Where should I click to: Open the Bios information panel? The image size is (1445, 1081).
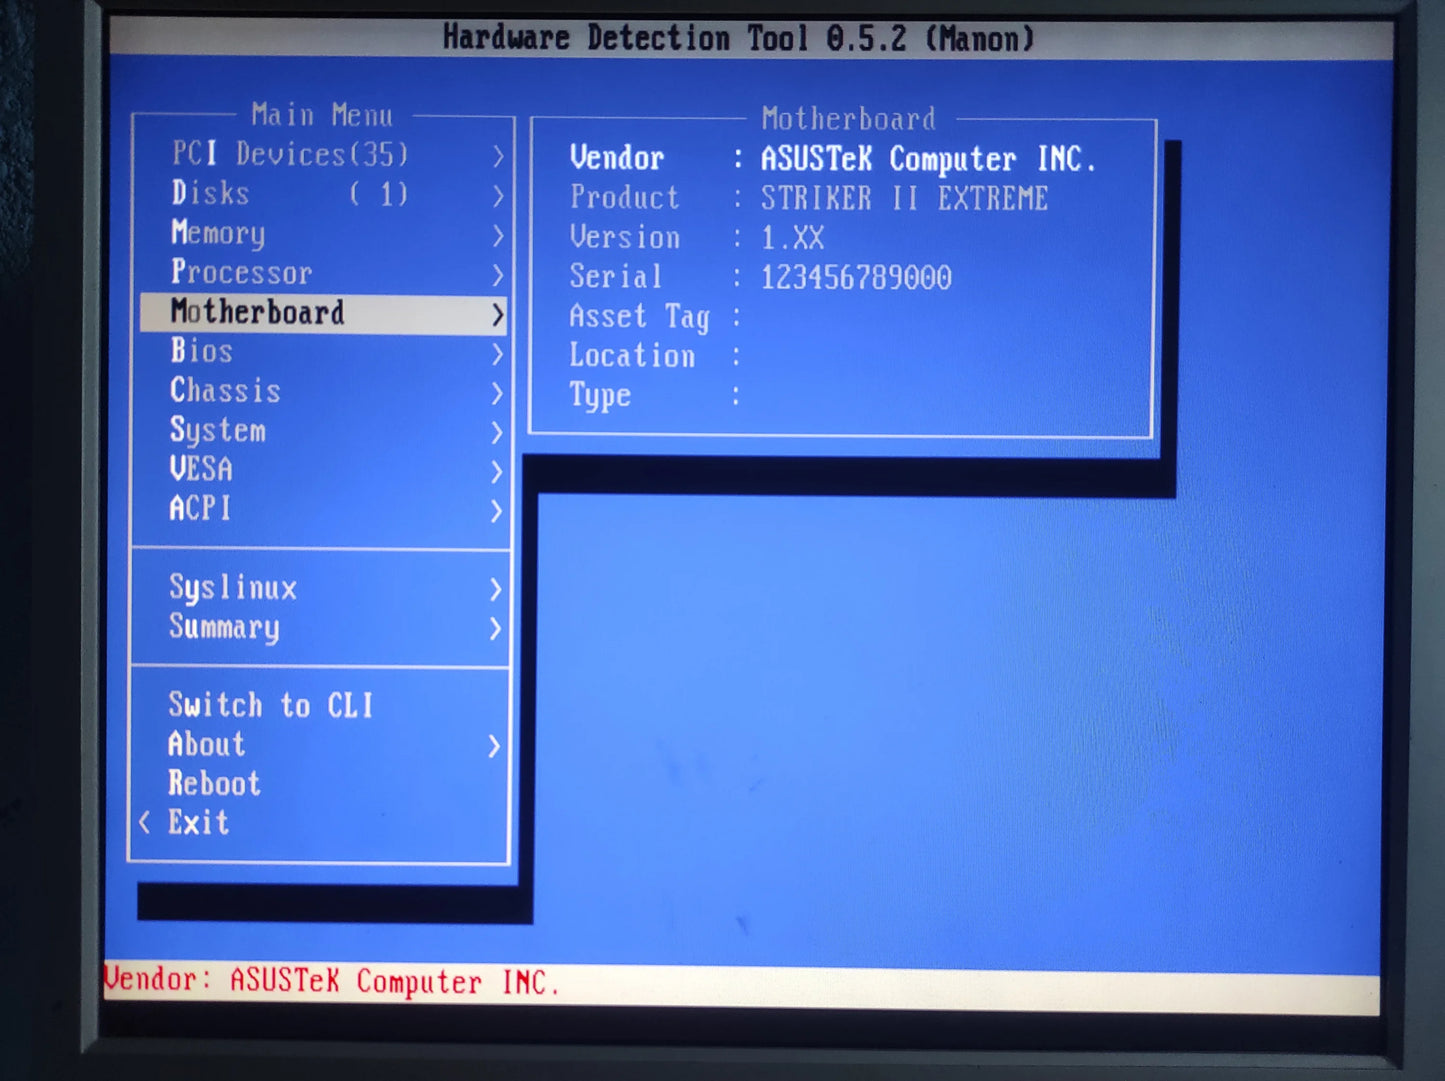point(200,351)
